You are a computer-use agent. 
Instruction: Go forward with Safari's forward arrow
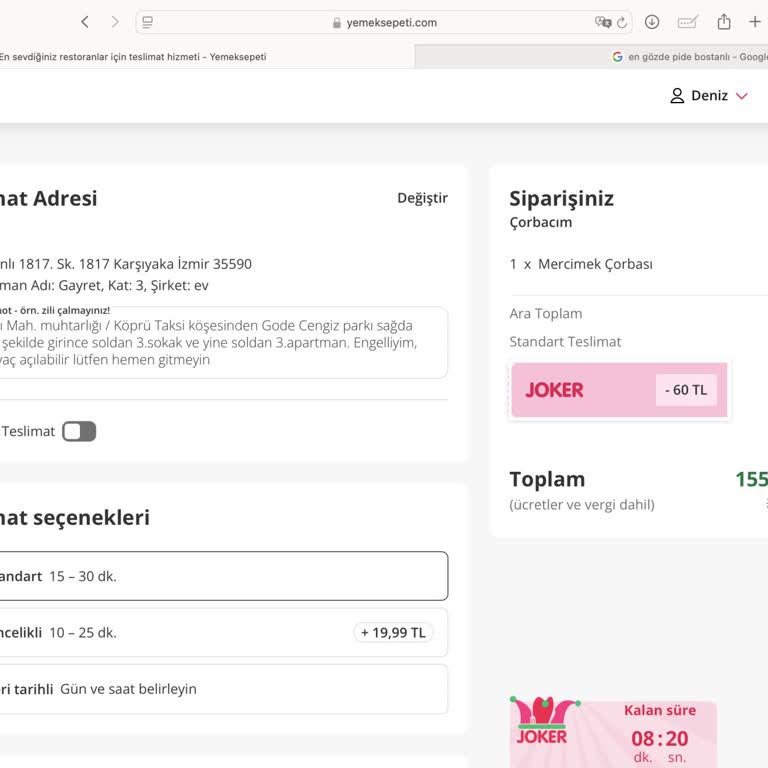click(x=115, y=22)
